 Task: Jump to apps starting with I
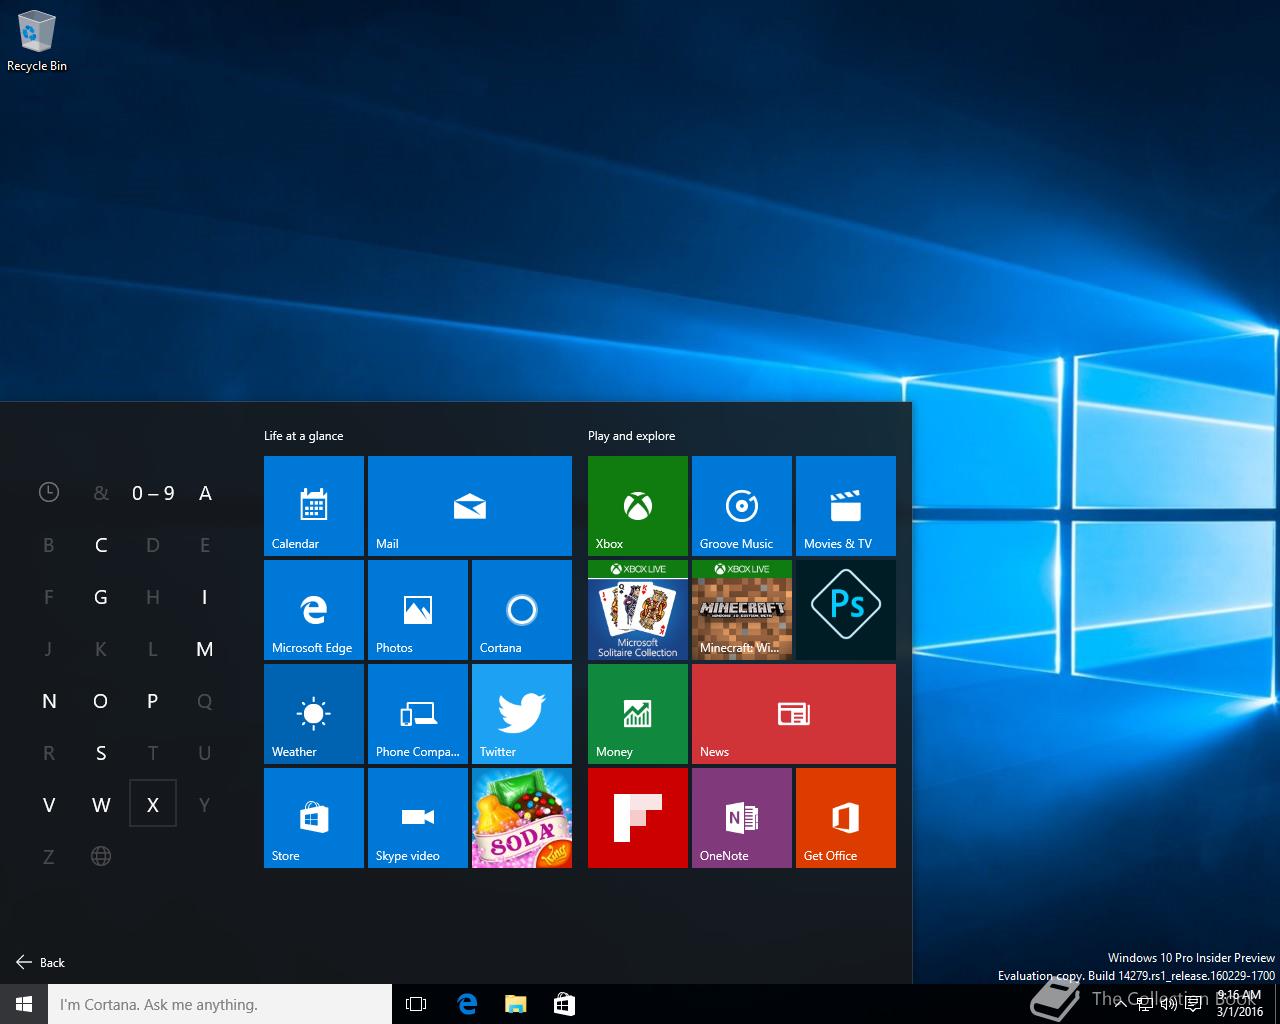(205, 597)
